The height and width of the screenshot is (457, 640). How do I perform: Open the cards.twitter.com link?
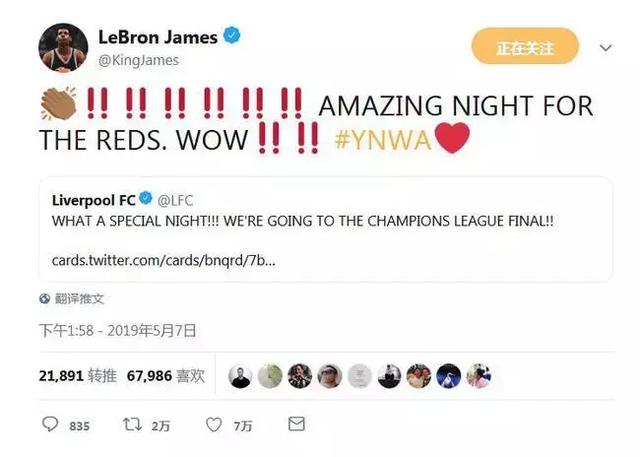pos(163,260)
